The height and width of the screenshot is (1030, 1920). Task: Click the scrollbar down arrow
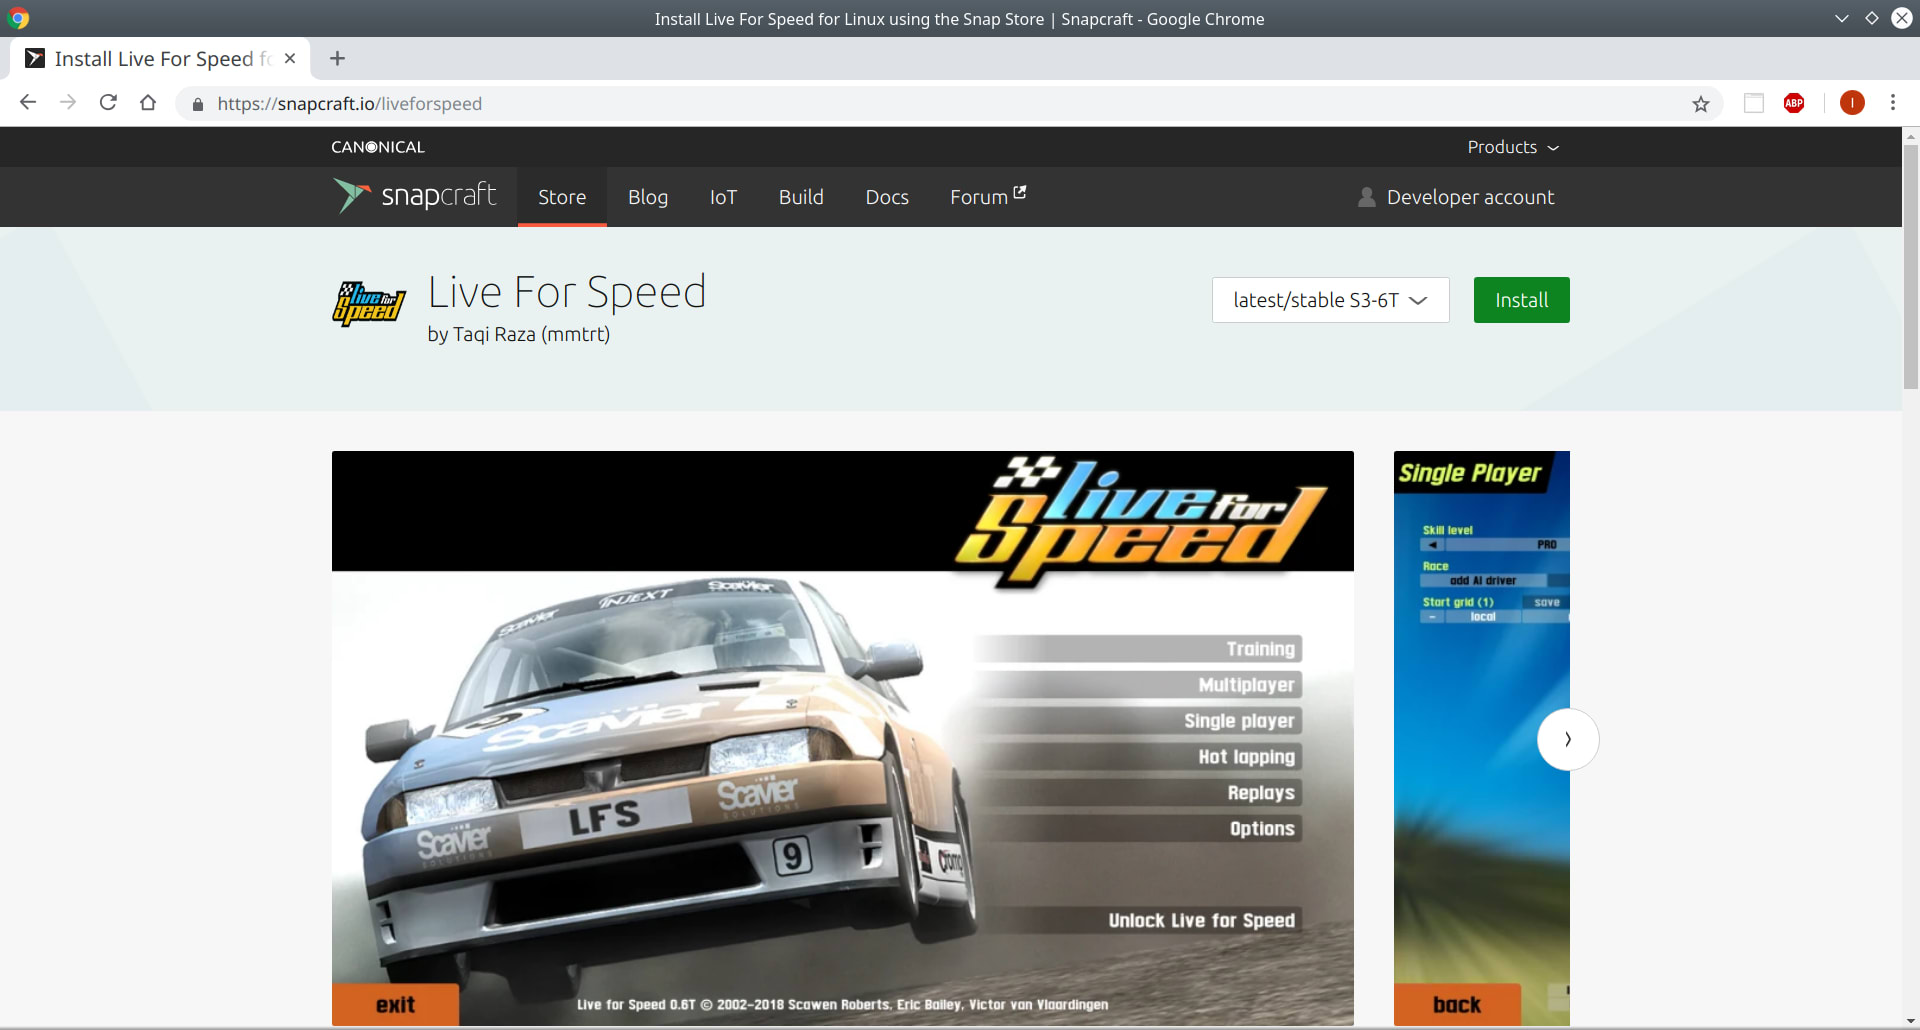[1910, 1021]
